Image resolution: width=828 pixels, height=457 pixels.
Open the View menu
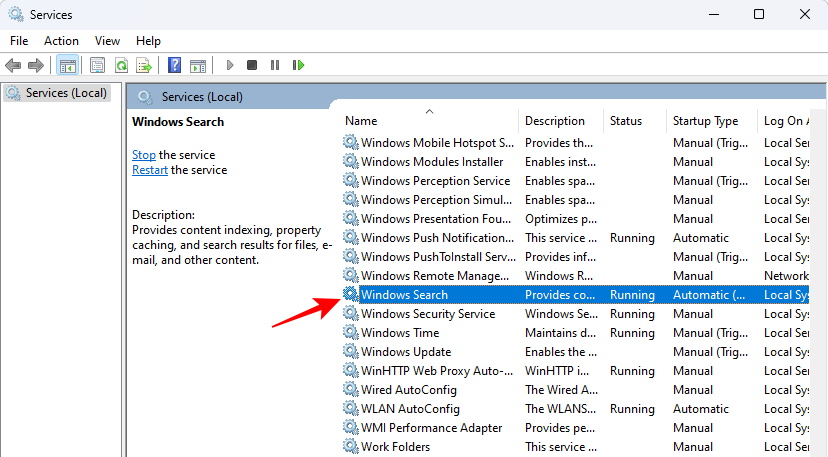coord(107,41)
